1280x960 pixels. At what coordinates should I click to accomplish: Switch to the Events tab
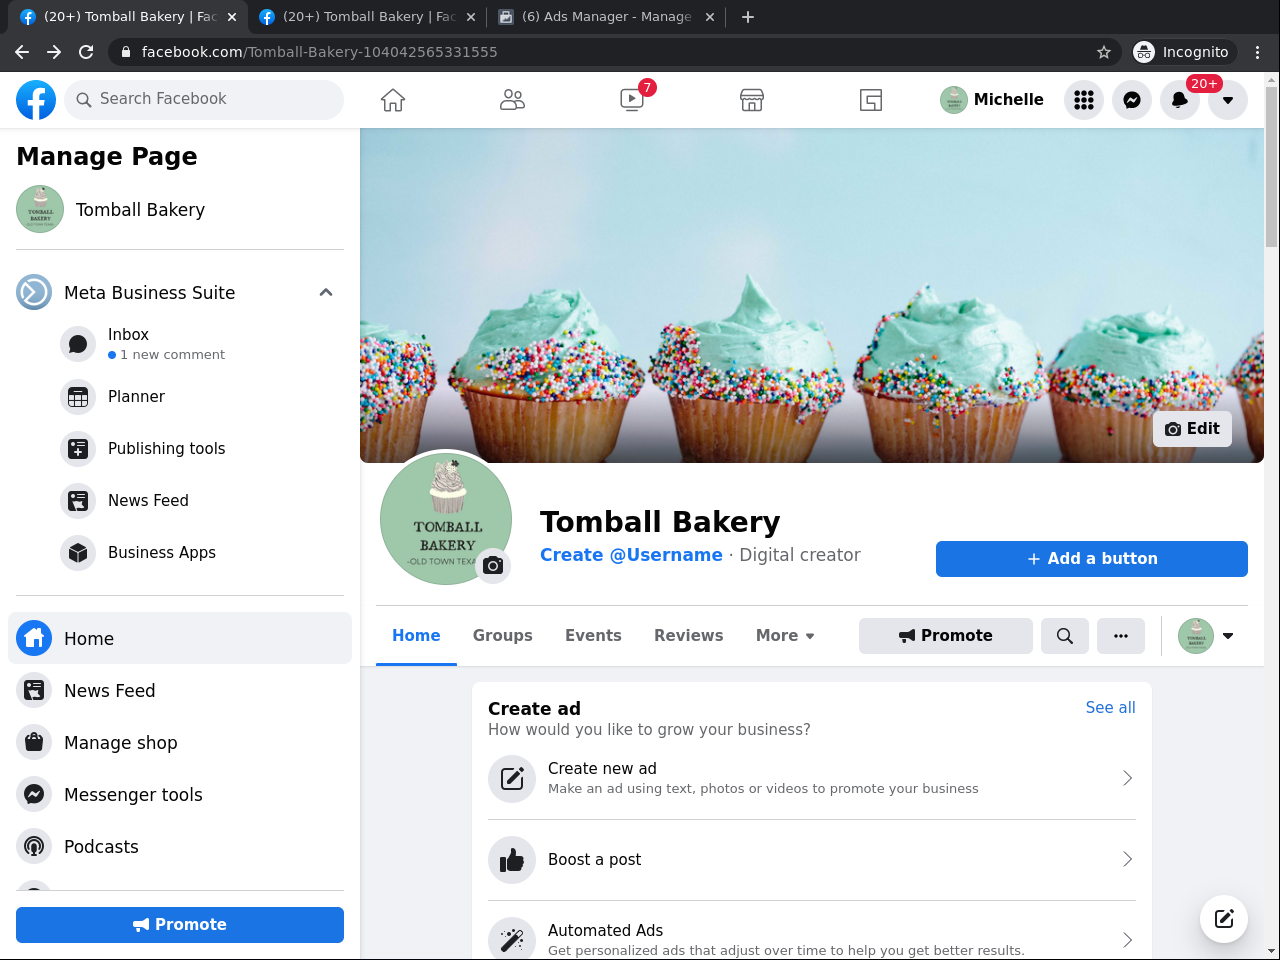[x=593, y=636]
